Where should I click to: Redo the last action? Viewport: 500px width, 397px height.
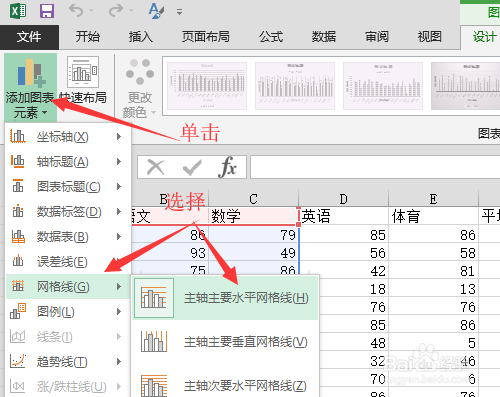(115, 11)
